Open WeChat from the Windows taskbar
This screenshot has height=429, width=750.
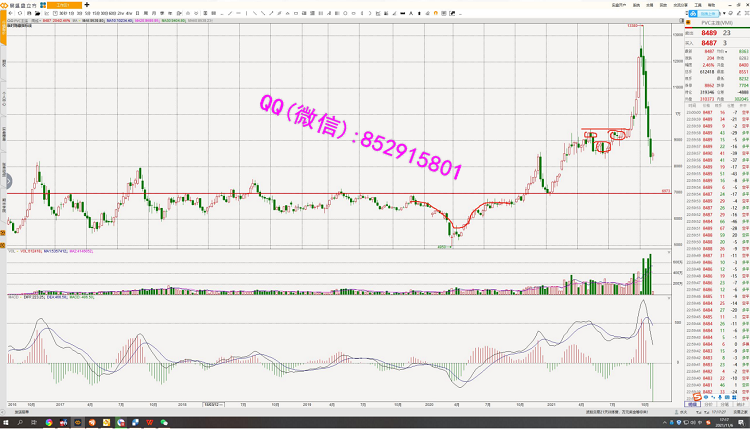pos(163,423)
